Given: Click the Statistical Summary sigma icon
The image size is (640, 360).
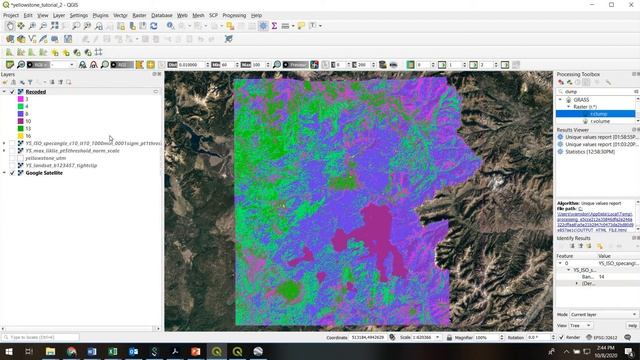Looking at the screenshot, I should pos(274,26).
